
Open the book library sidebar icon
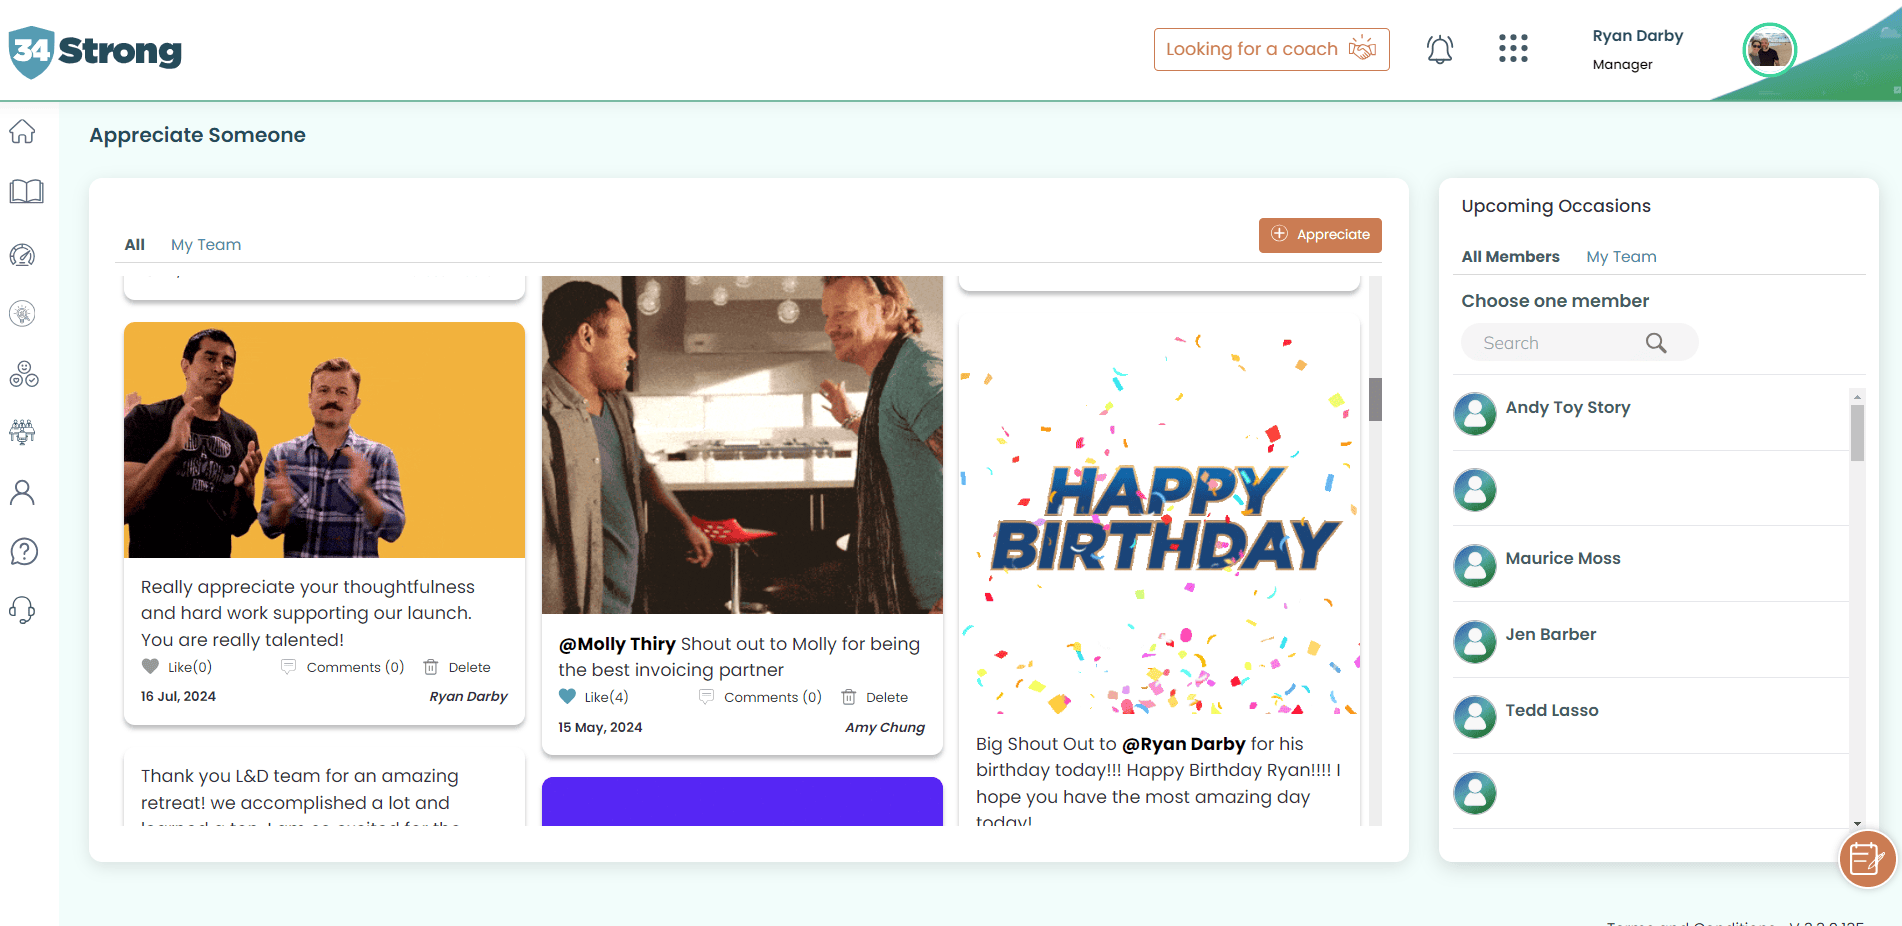pos(26,192)
